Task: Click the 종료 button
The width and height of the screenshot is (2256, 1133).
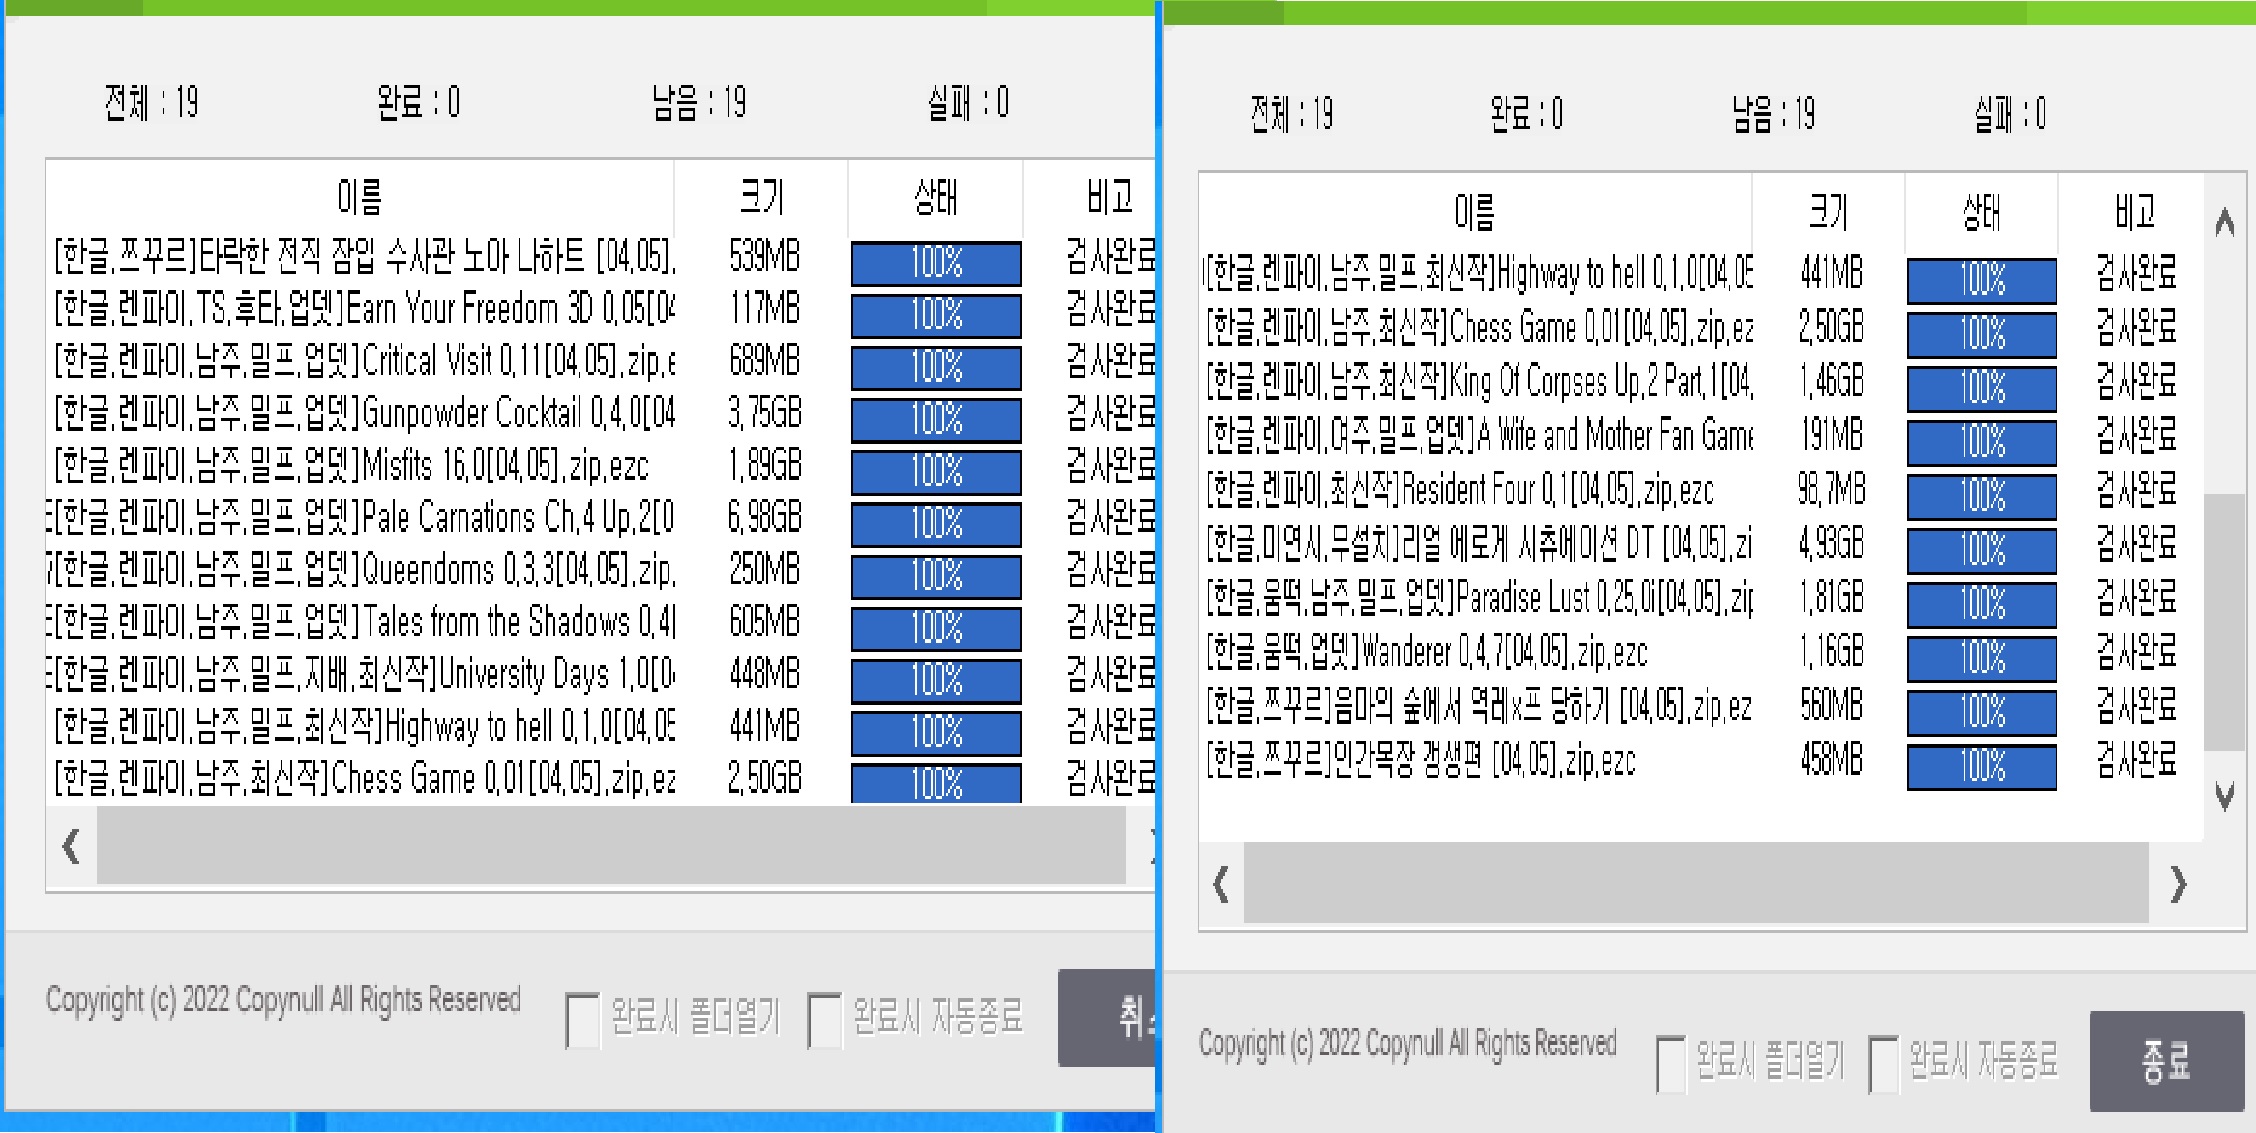Action: click(2166, 1061)
